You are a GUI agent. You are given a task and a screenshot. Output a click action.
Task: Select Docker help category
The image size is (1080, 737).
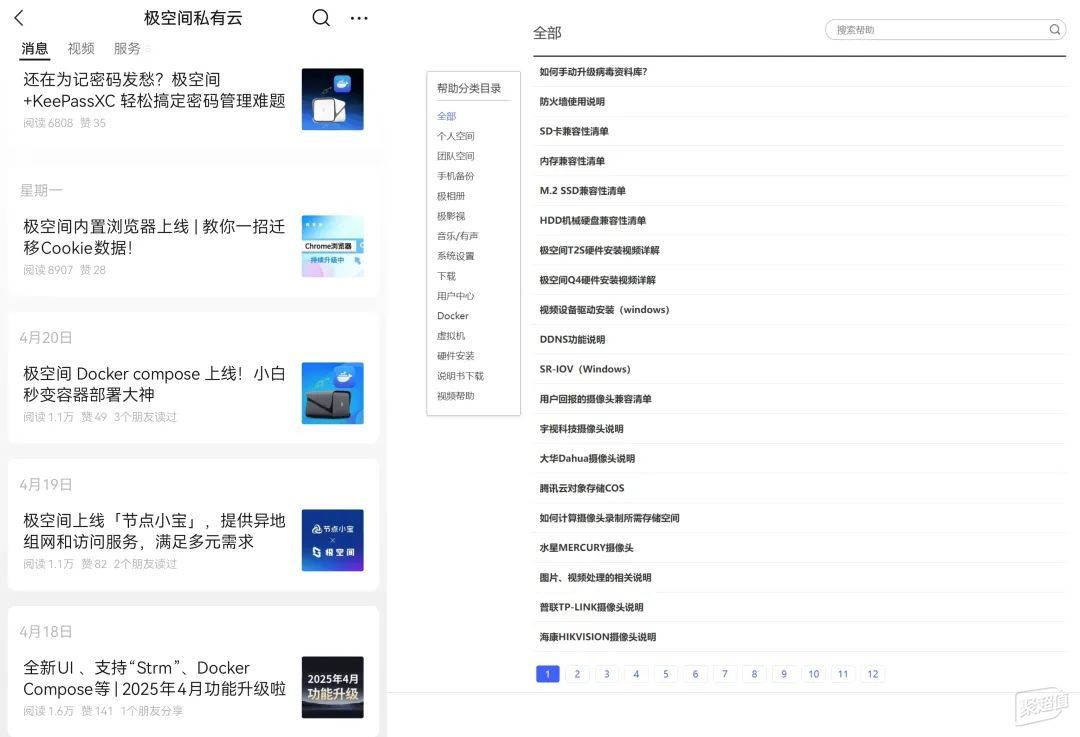point(453,315)
